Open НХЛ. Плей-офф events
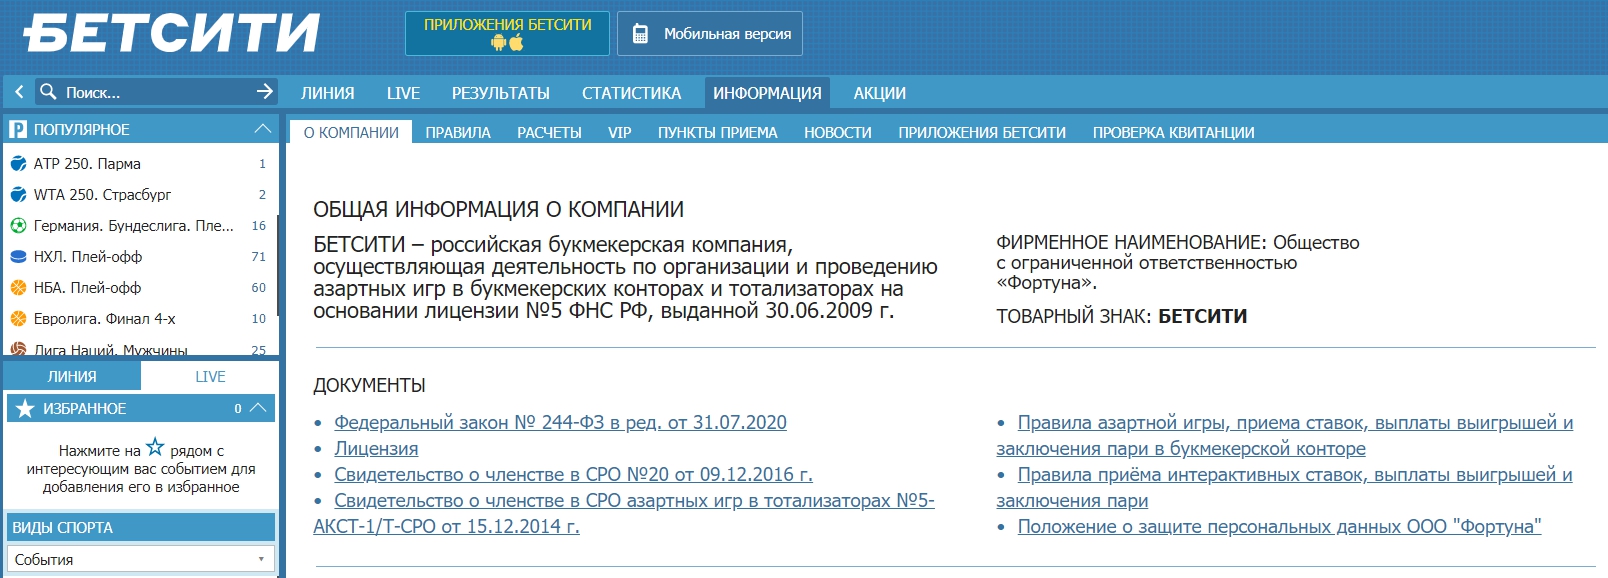This screenshot has width=1608, height=578. coord(88,256)
